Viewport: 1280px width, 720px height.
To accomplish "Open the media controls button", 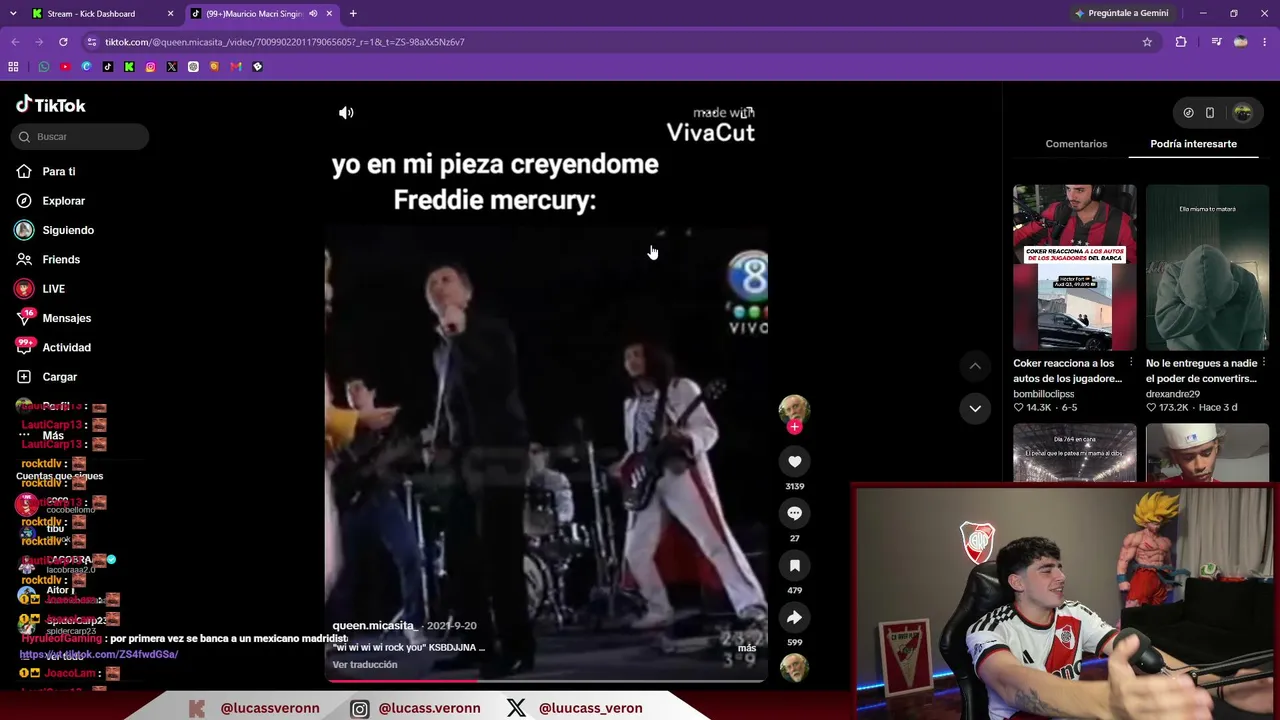I will (x=1216, y=42).
